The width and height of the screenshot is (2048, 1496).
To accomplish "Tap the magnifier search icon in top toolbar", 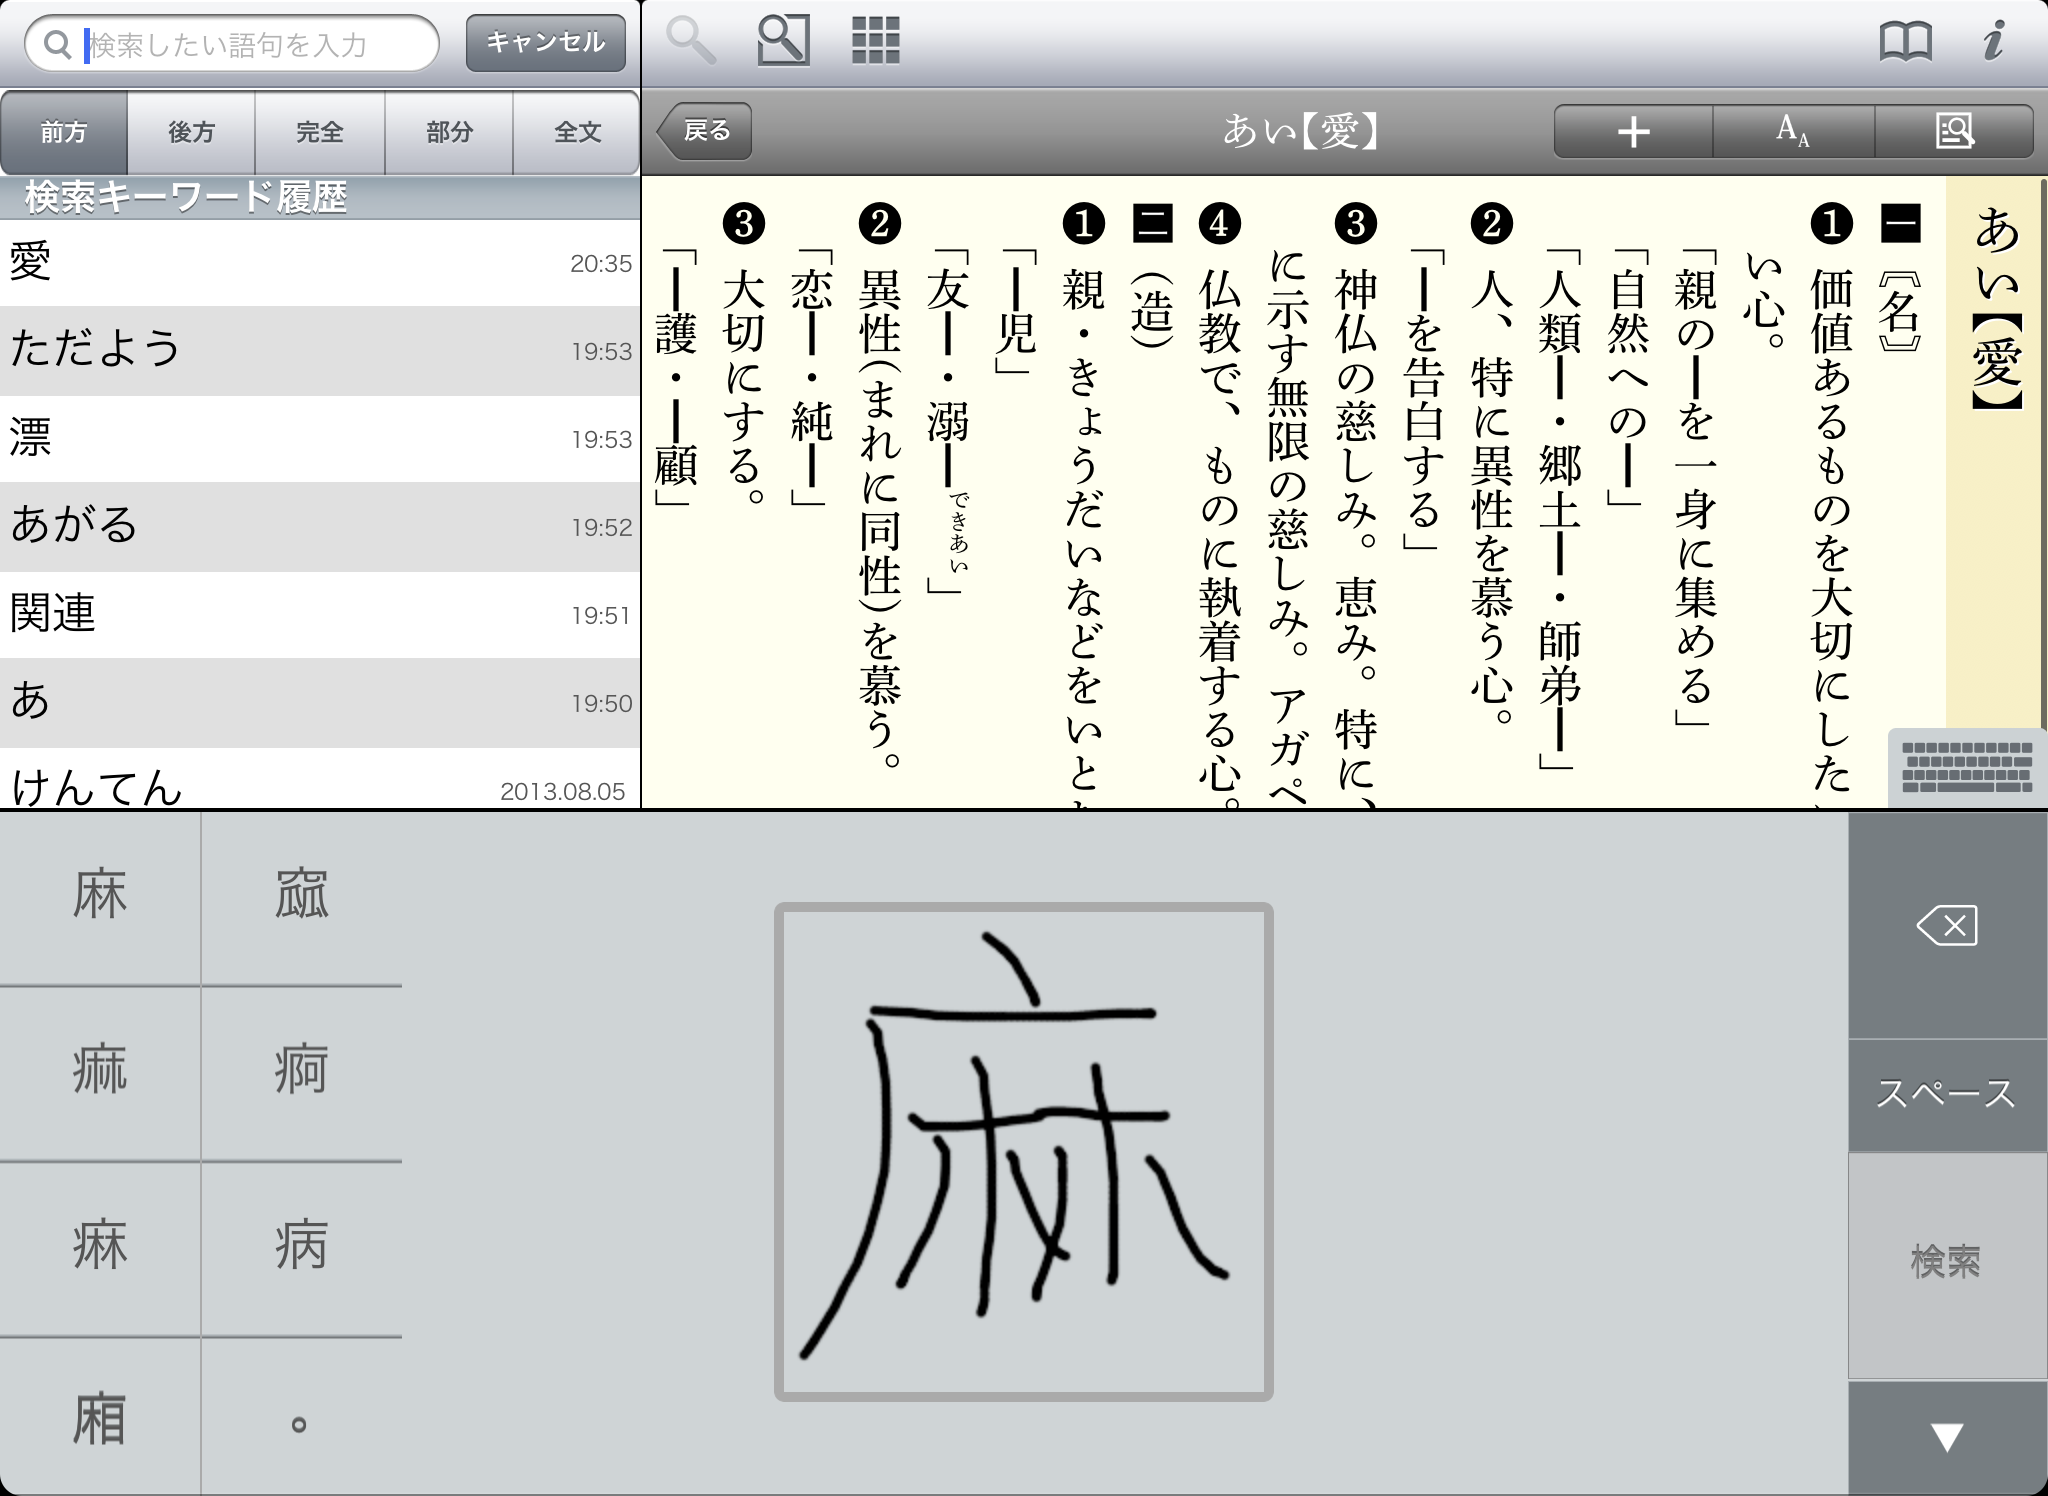I will click(691, 42).
